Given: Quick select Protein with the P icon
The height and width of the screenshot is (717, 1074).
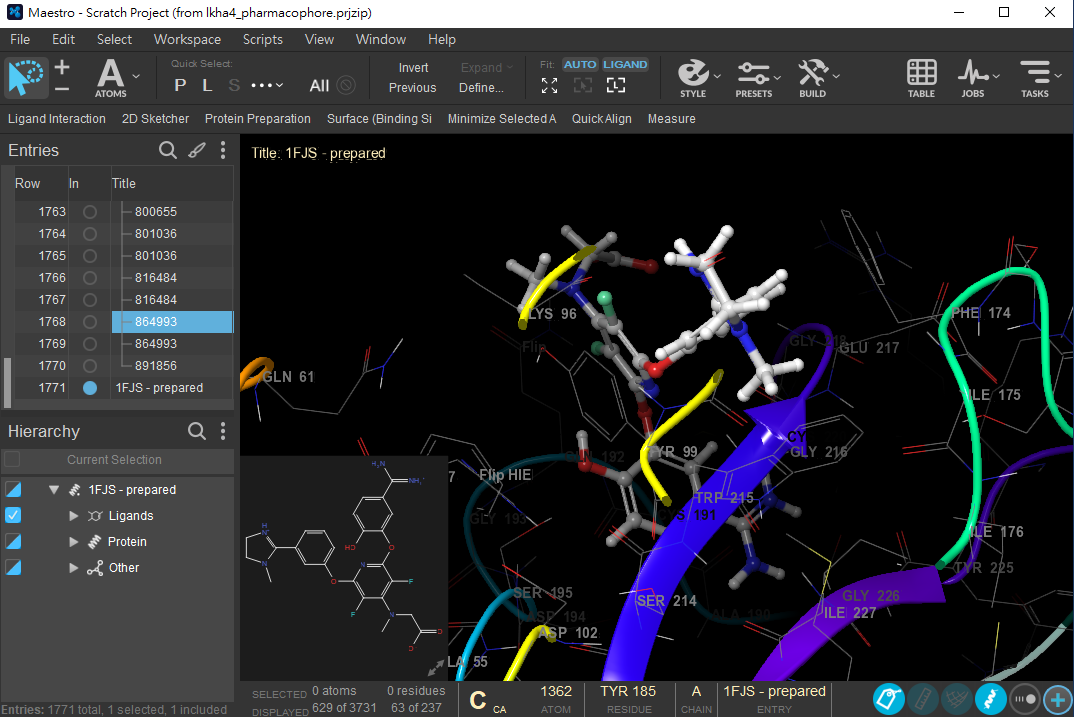Looking at the screenshot, I should 180,86.
